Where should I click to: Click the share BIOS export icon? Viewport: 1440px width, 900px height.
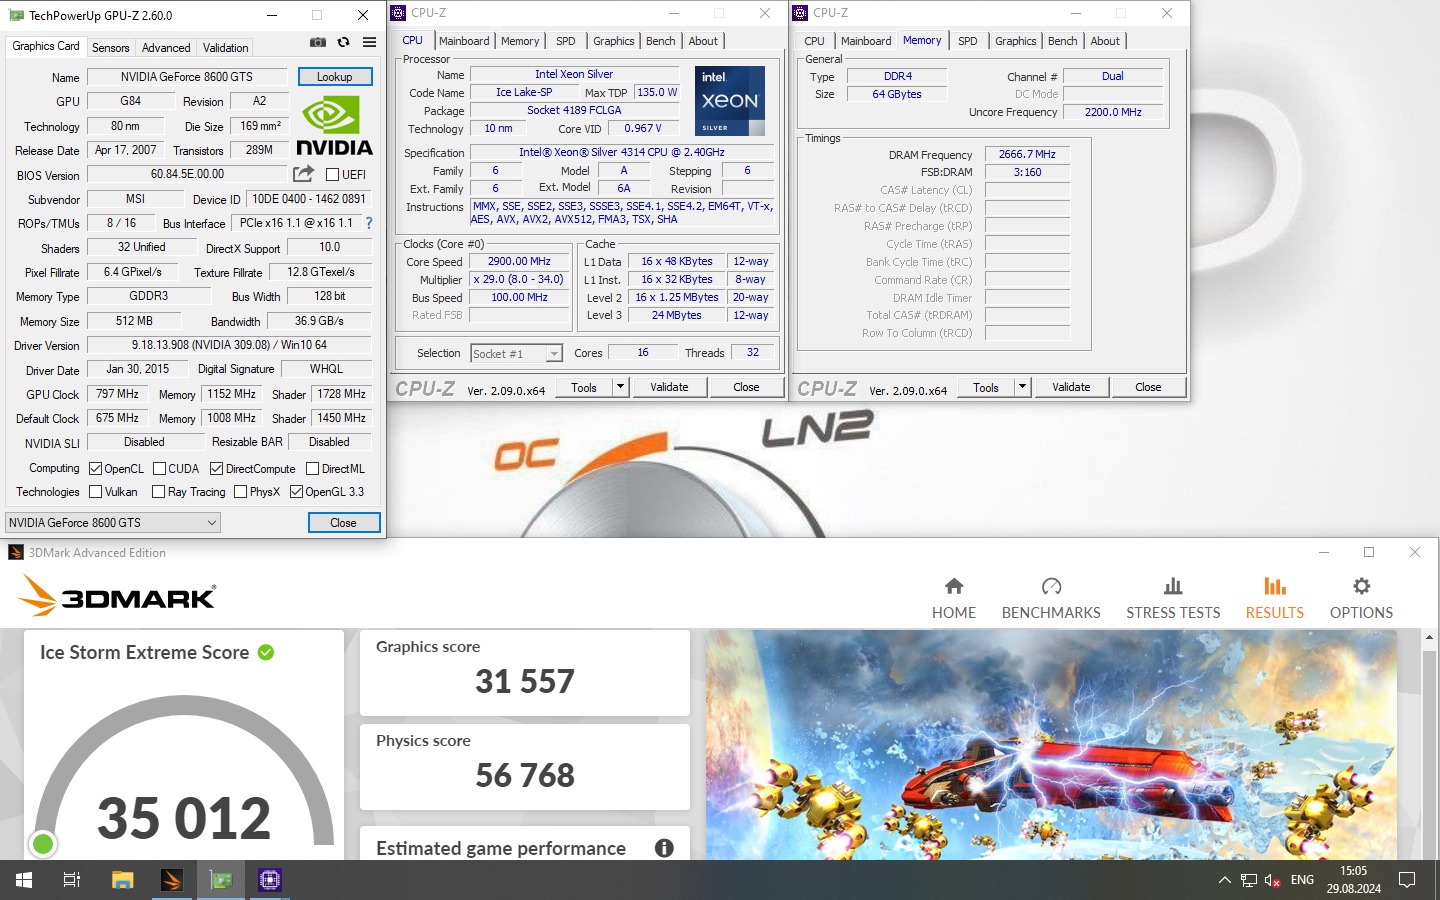tap(303, 174)
